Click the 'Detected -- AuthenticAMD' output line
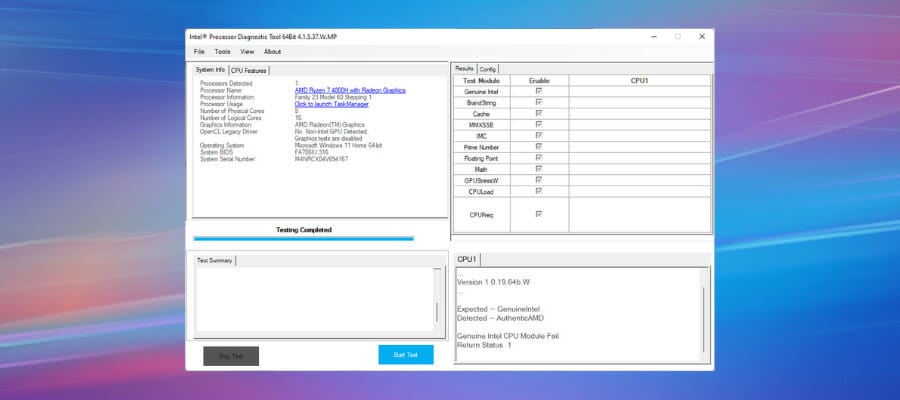This screenshot has height=400, width=900. 500,318
